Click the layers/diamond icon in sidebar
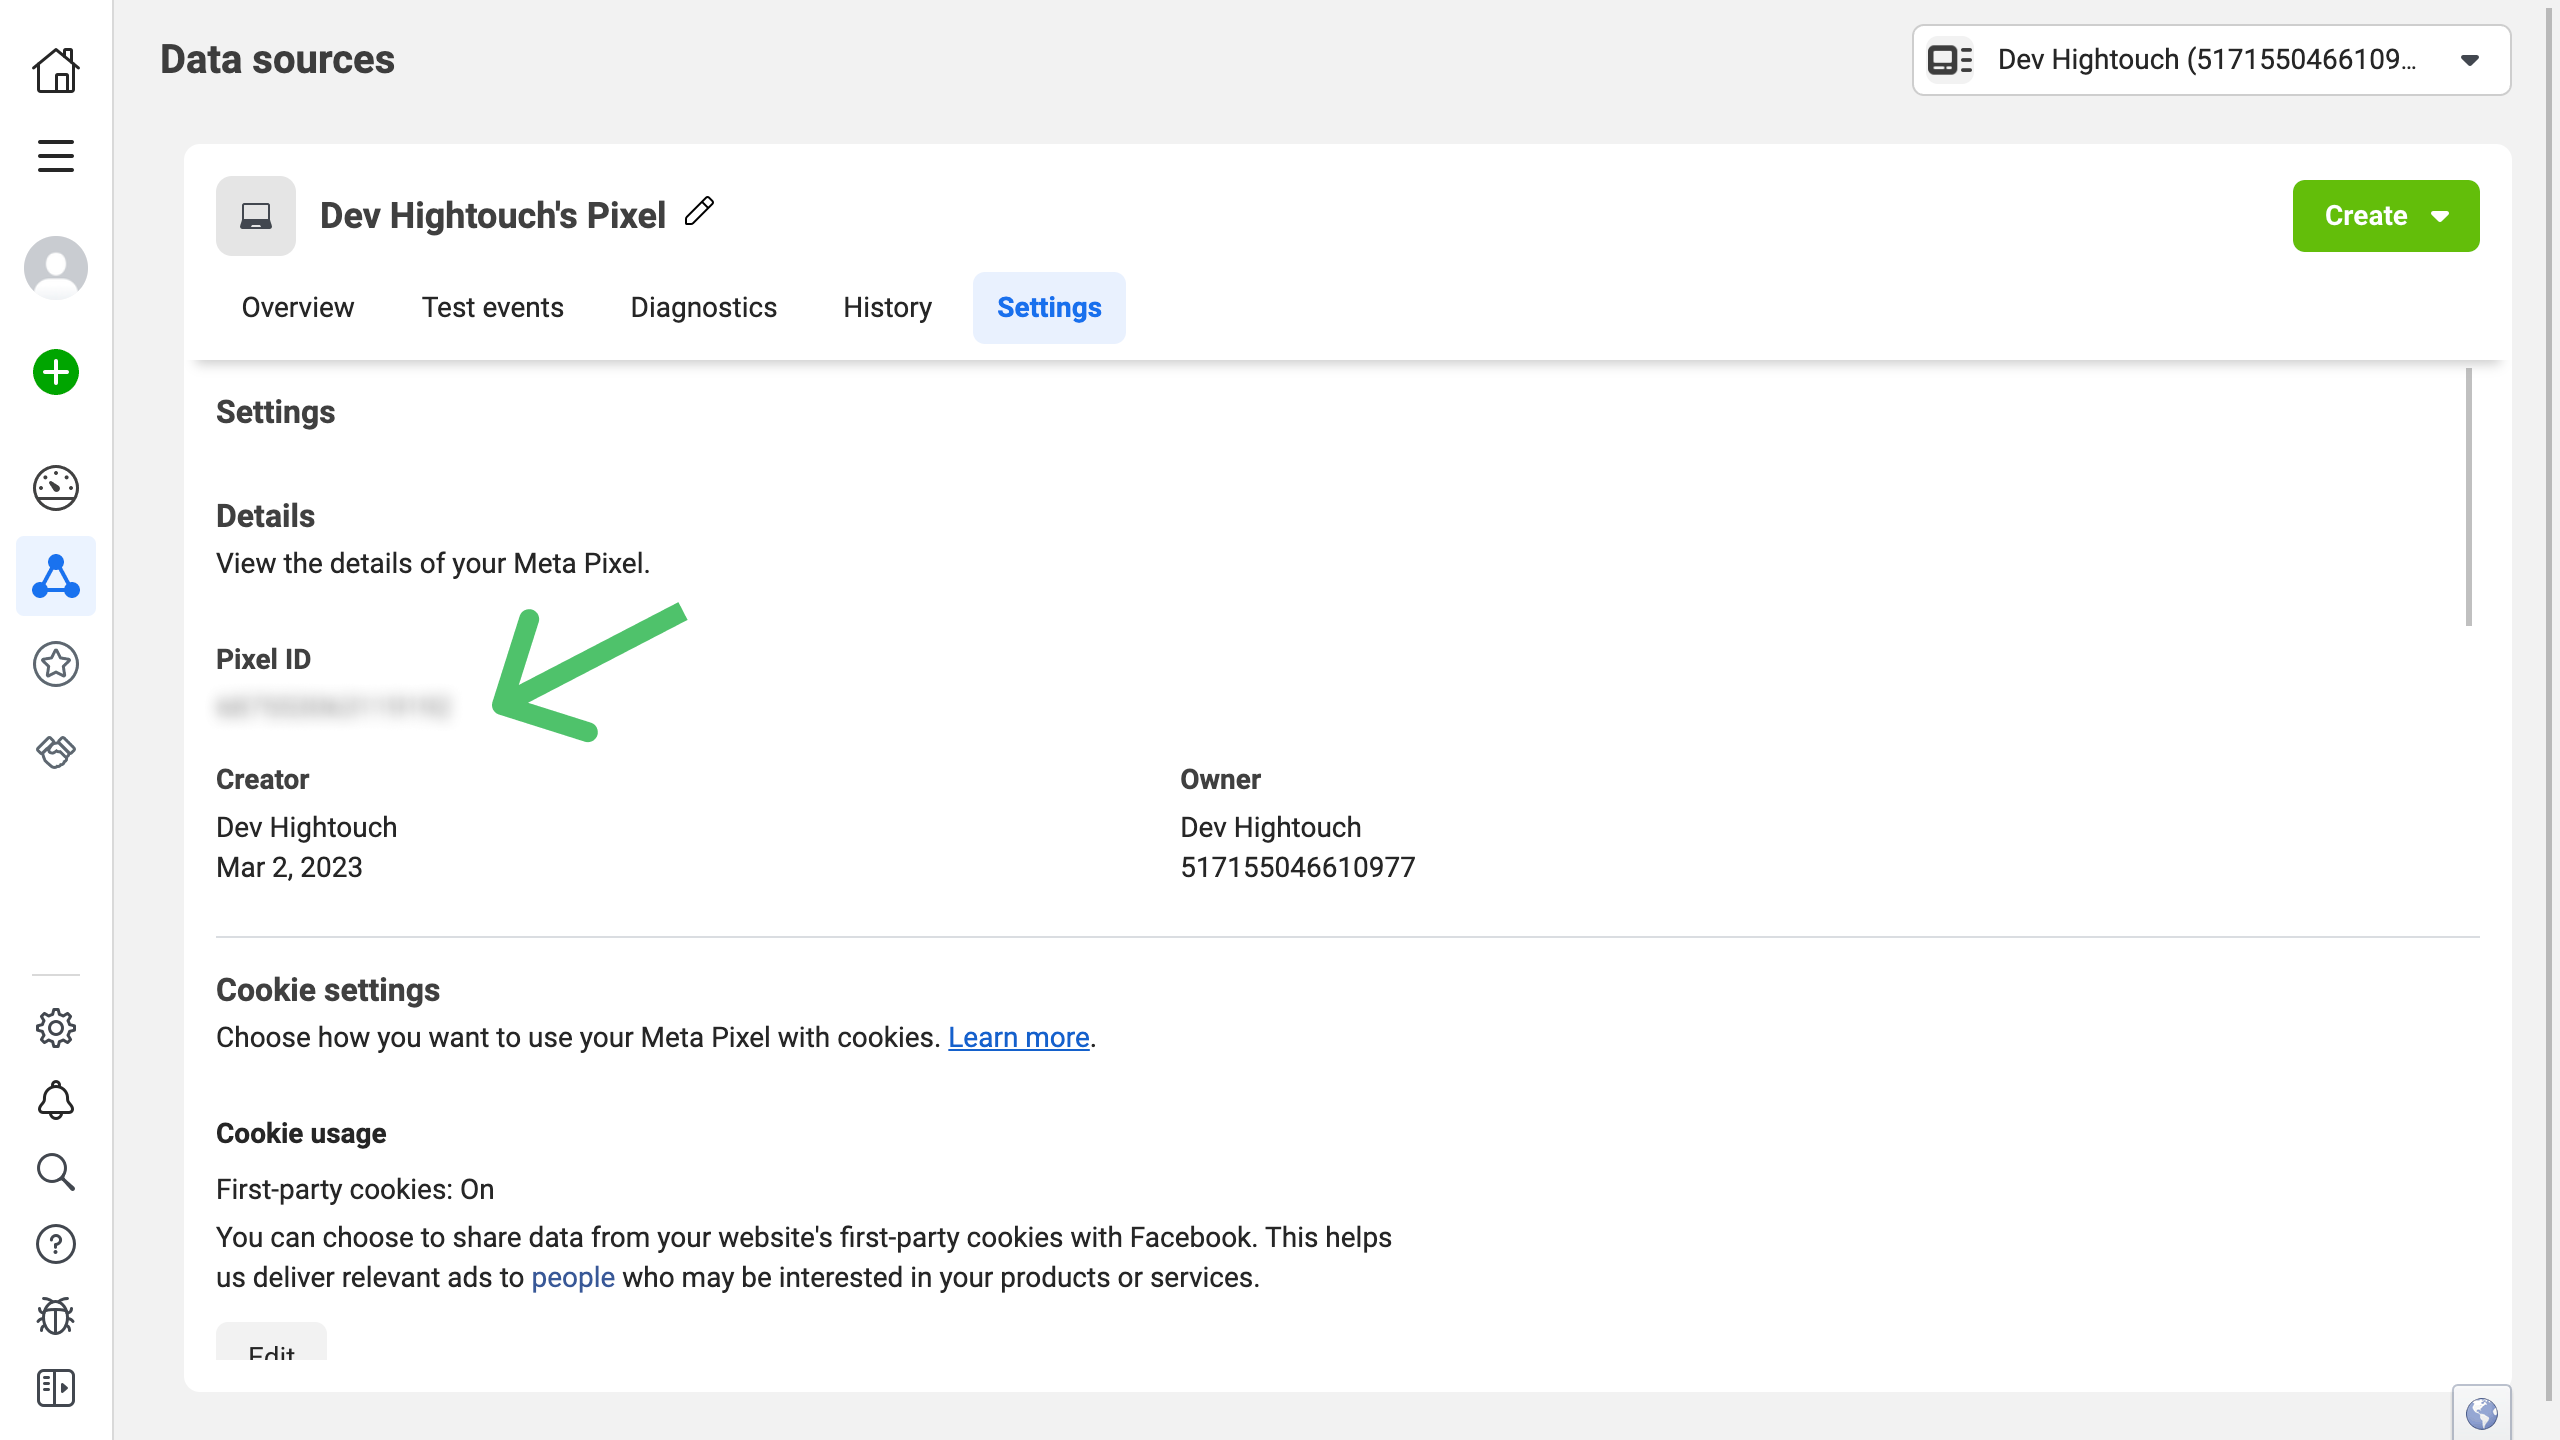2560x1440 pixels. click(x=55, y=753)
